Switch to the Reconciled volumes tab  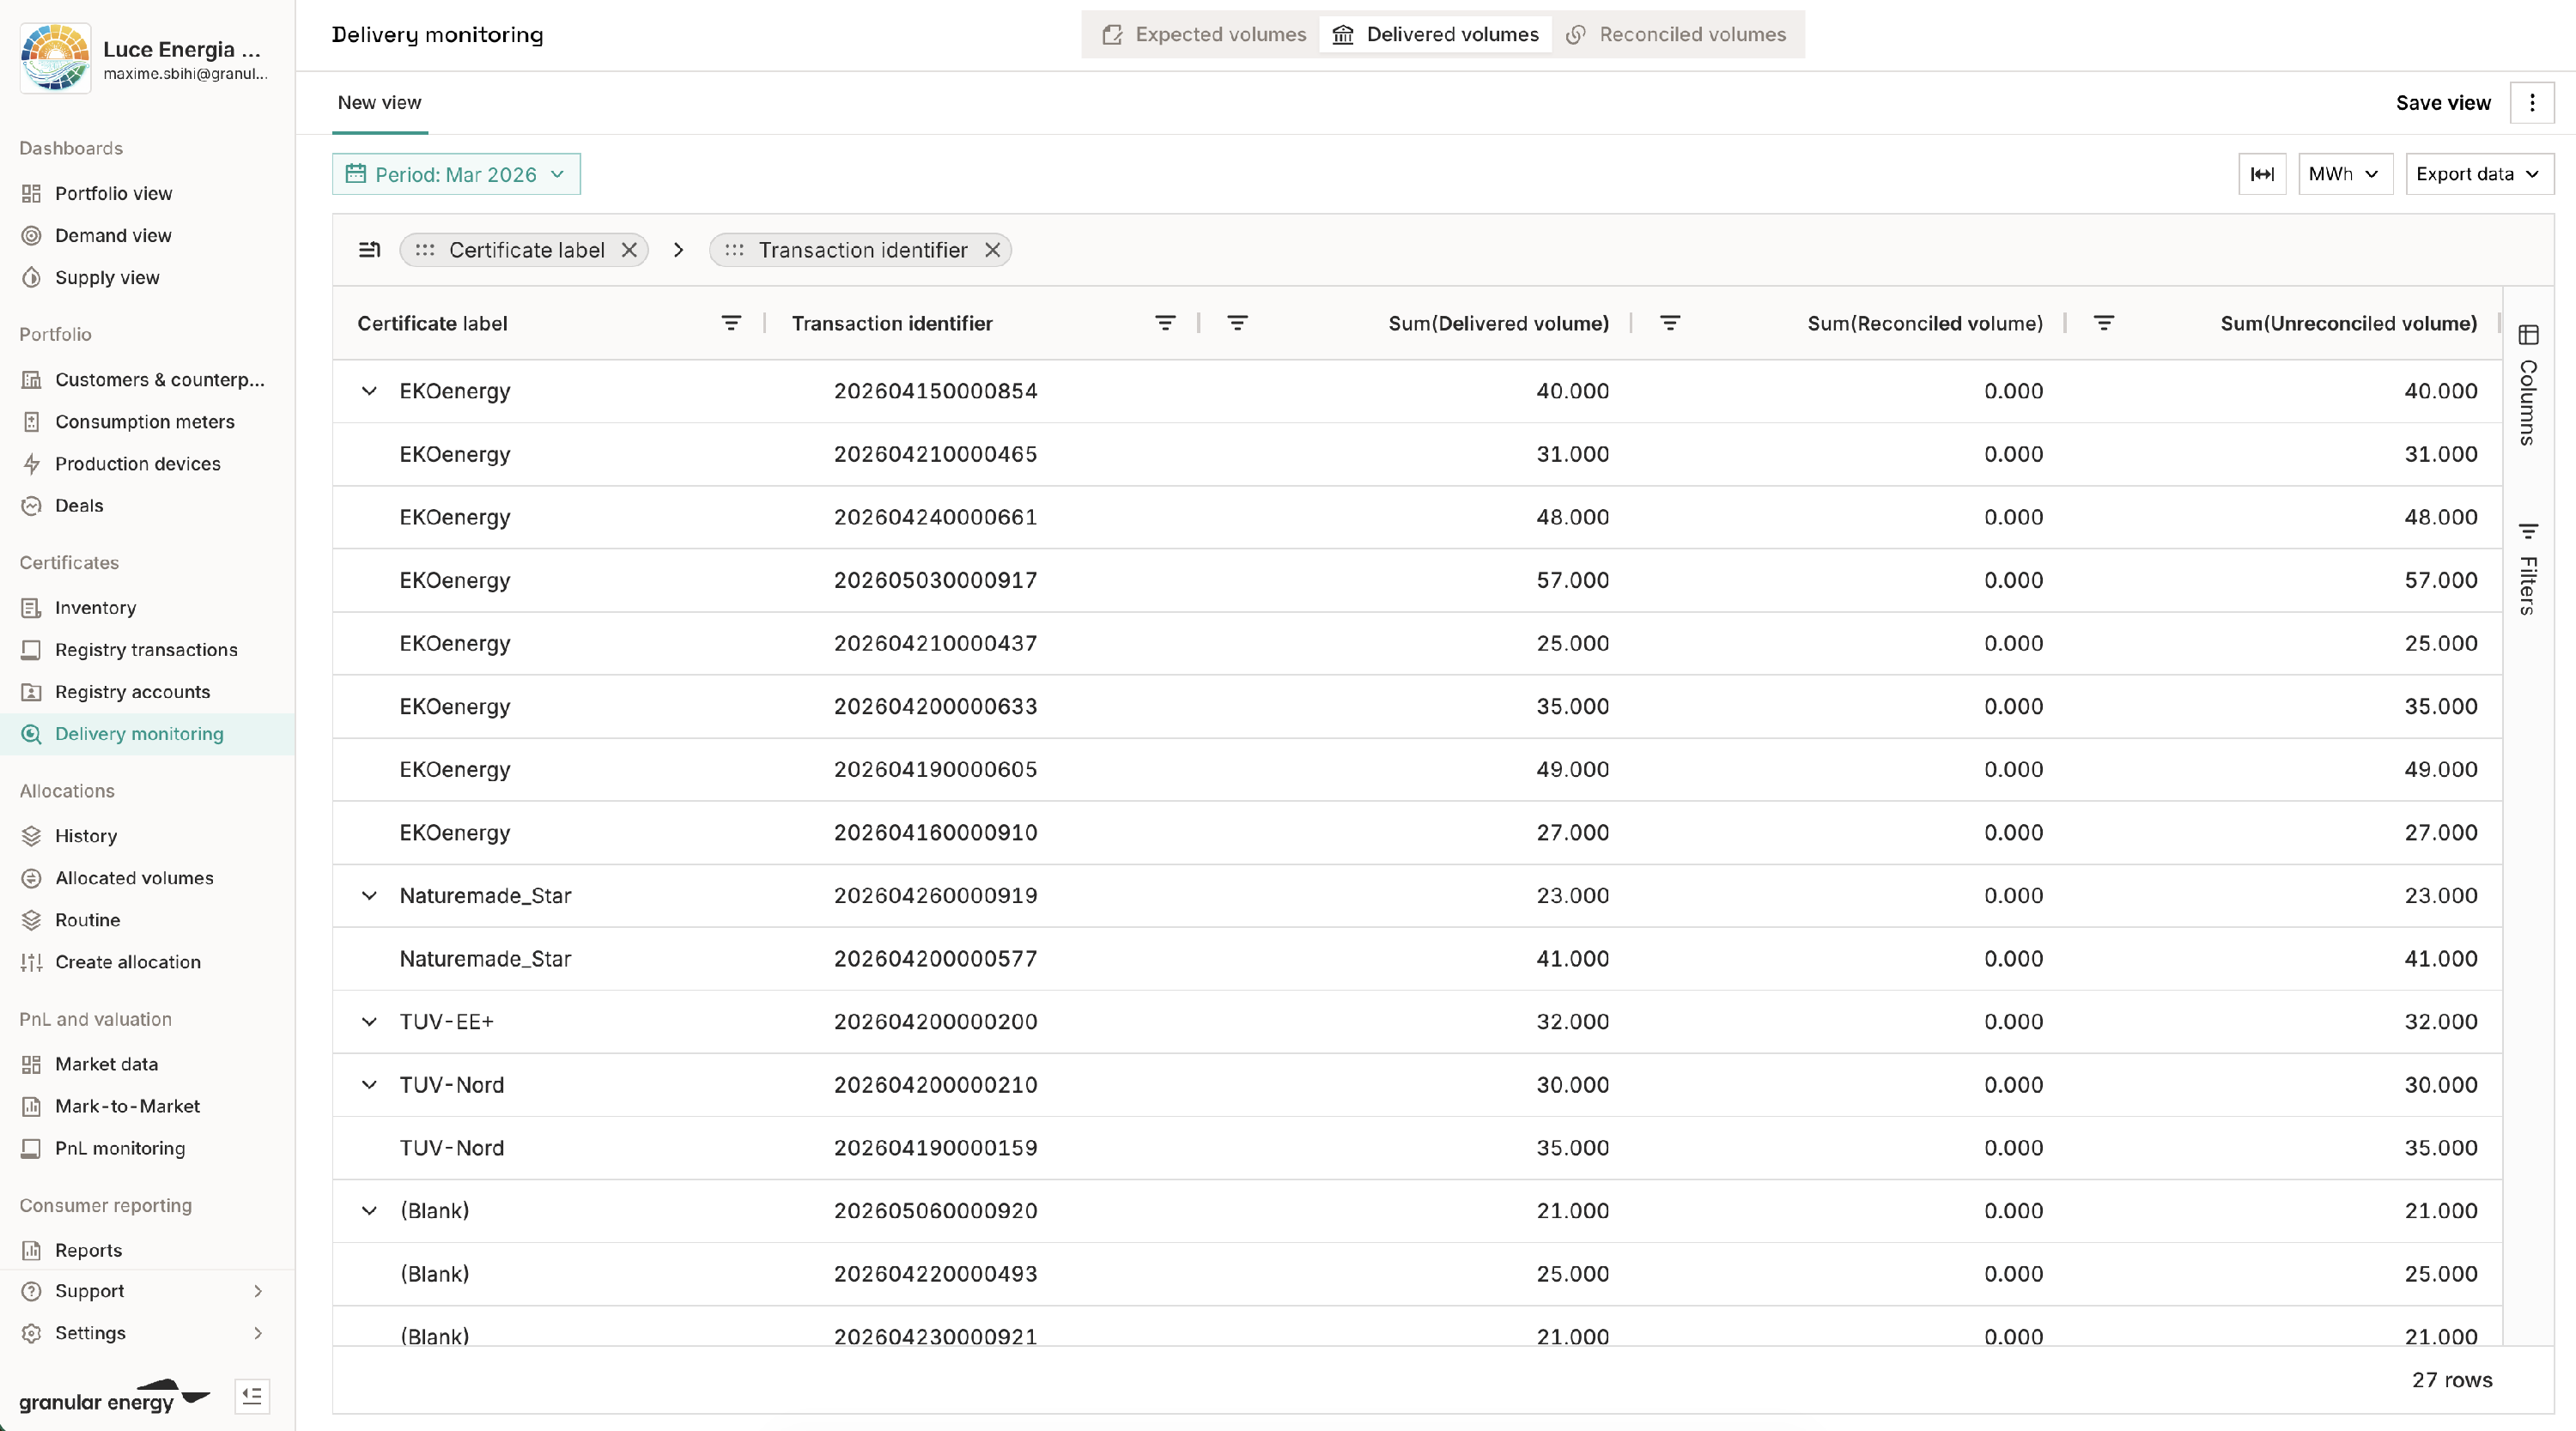[x=1676, y=35]
